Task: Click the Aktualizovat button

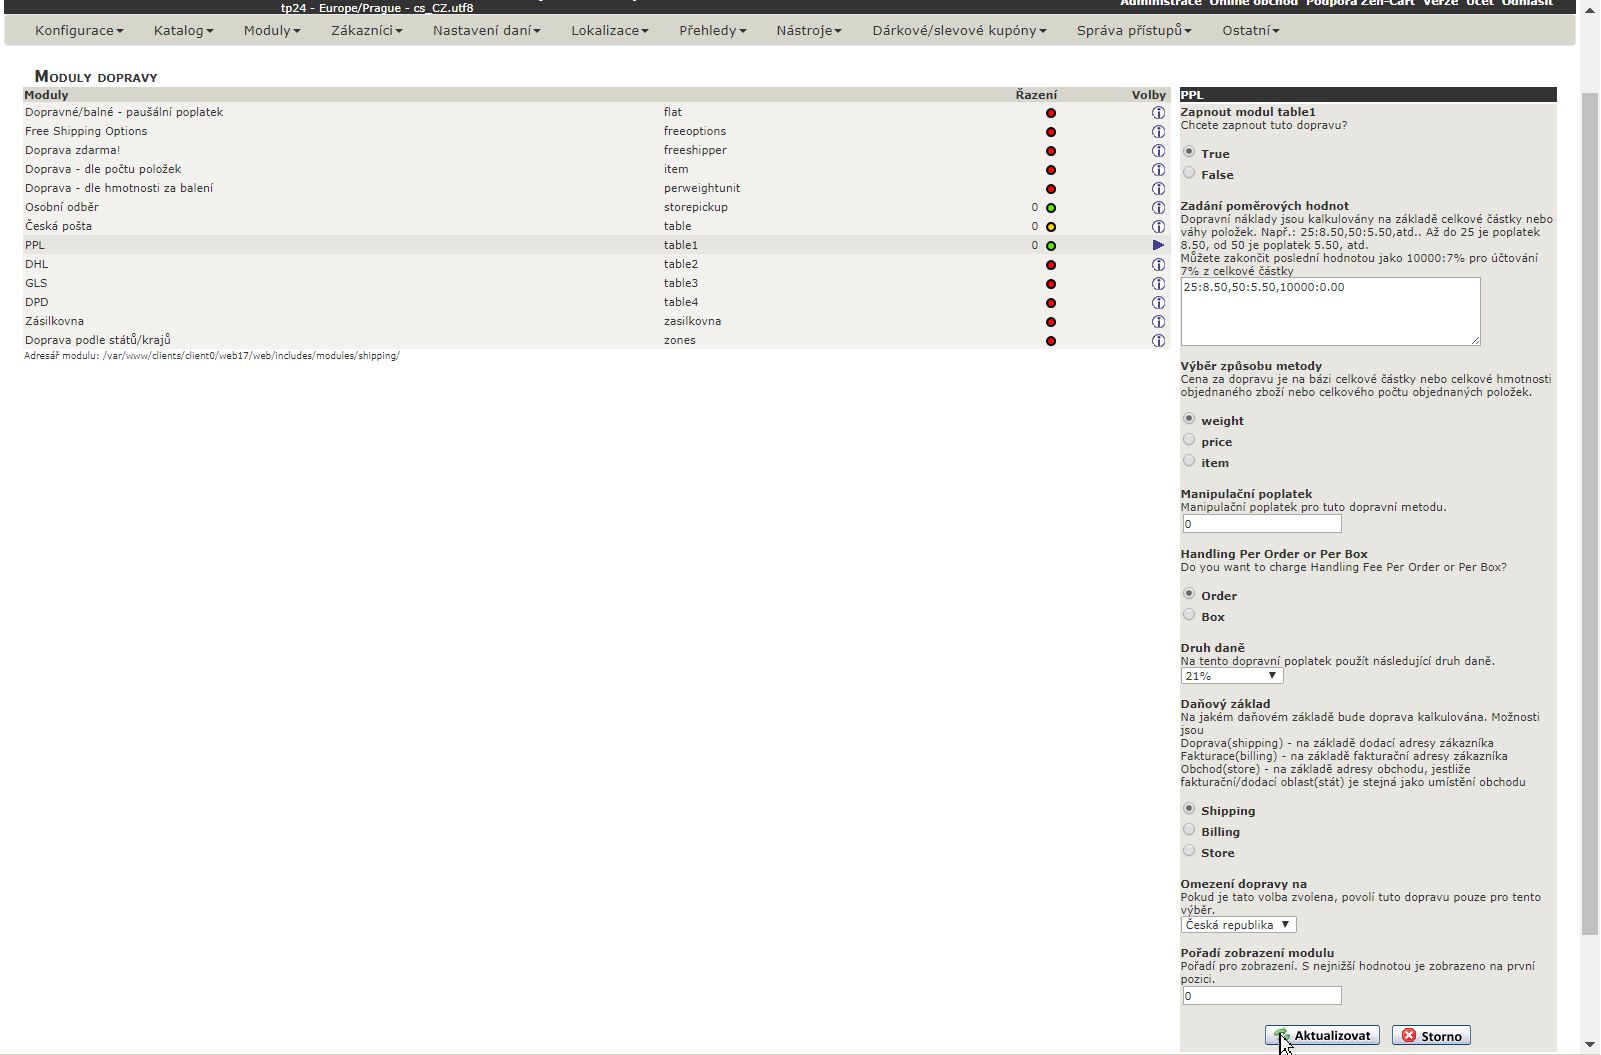Action: 1322,1036
